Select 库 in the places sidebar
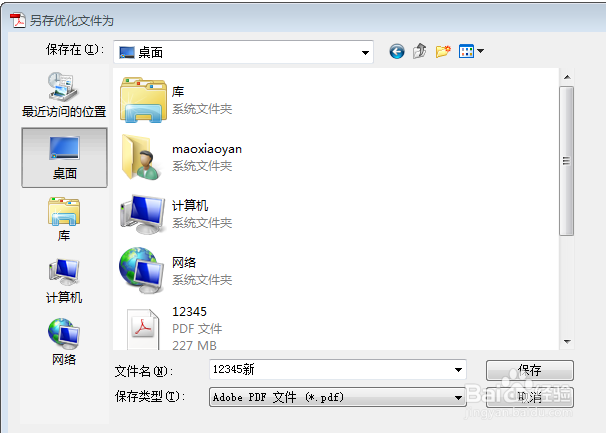 point(64,219)
